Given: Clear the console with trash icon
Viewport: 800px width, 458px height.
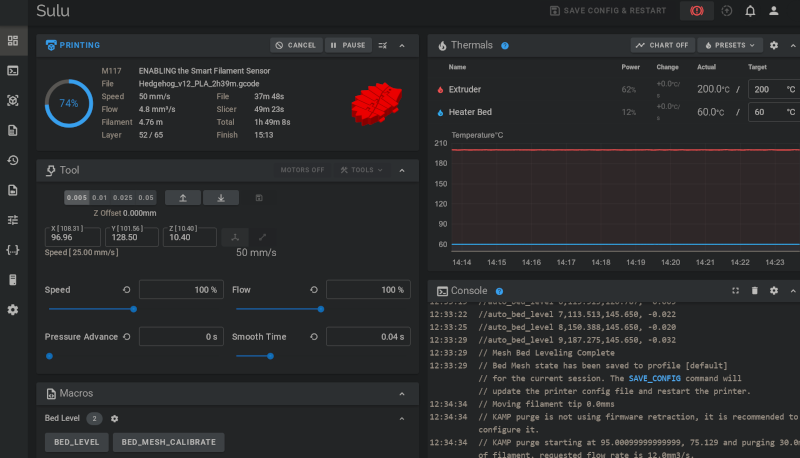Looking at the screenshot, I should 754,290.
